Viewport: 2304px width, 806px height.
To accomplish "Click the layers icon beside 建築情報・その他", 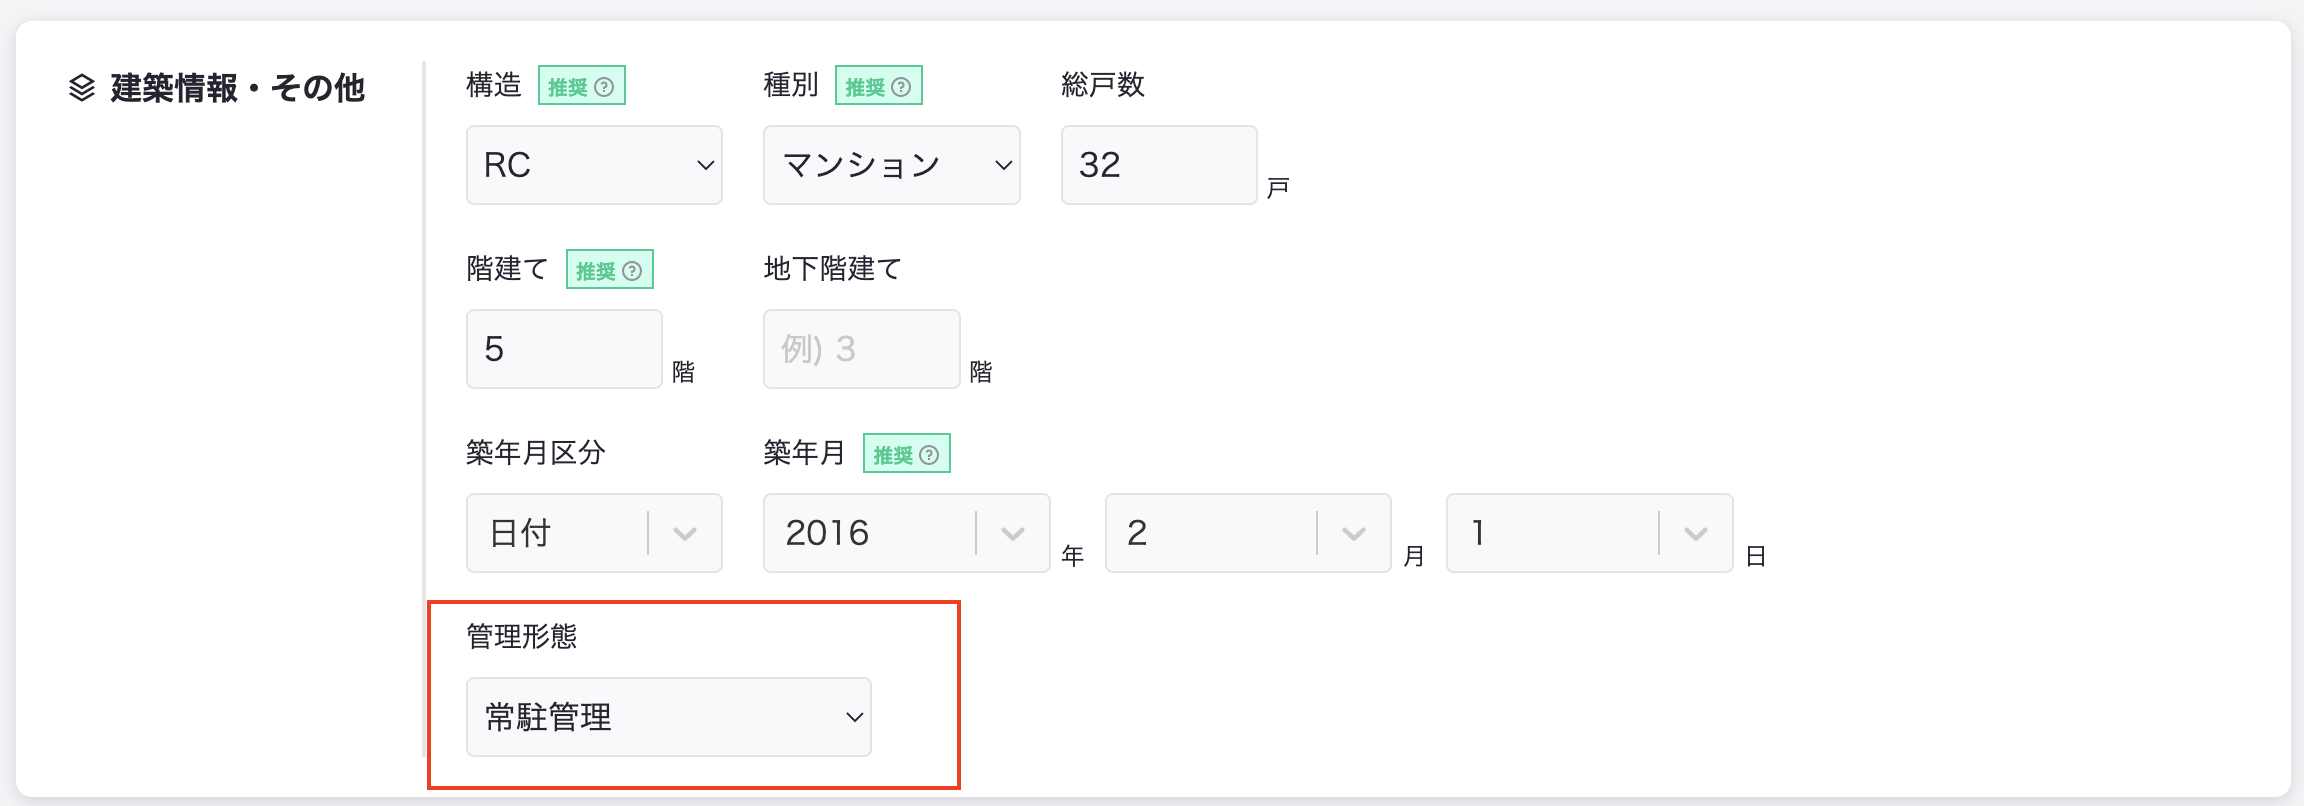I will [82, 88].
